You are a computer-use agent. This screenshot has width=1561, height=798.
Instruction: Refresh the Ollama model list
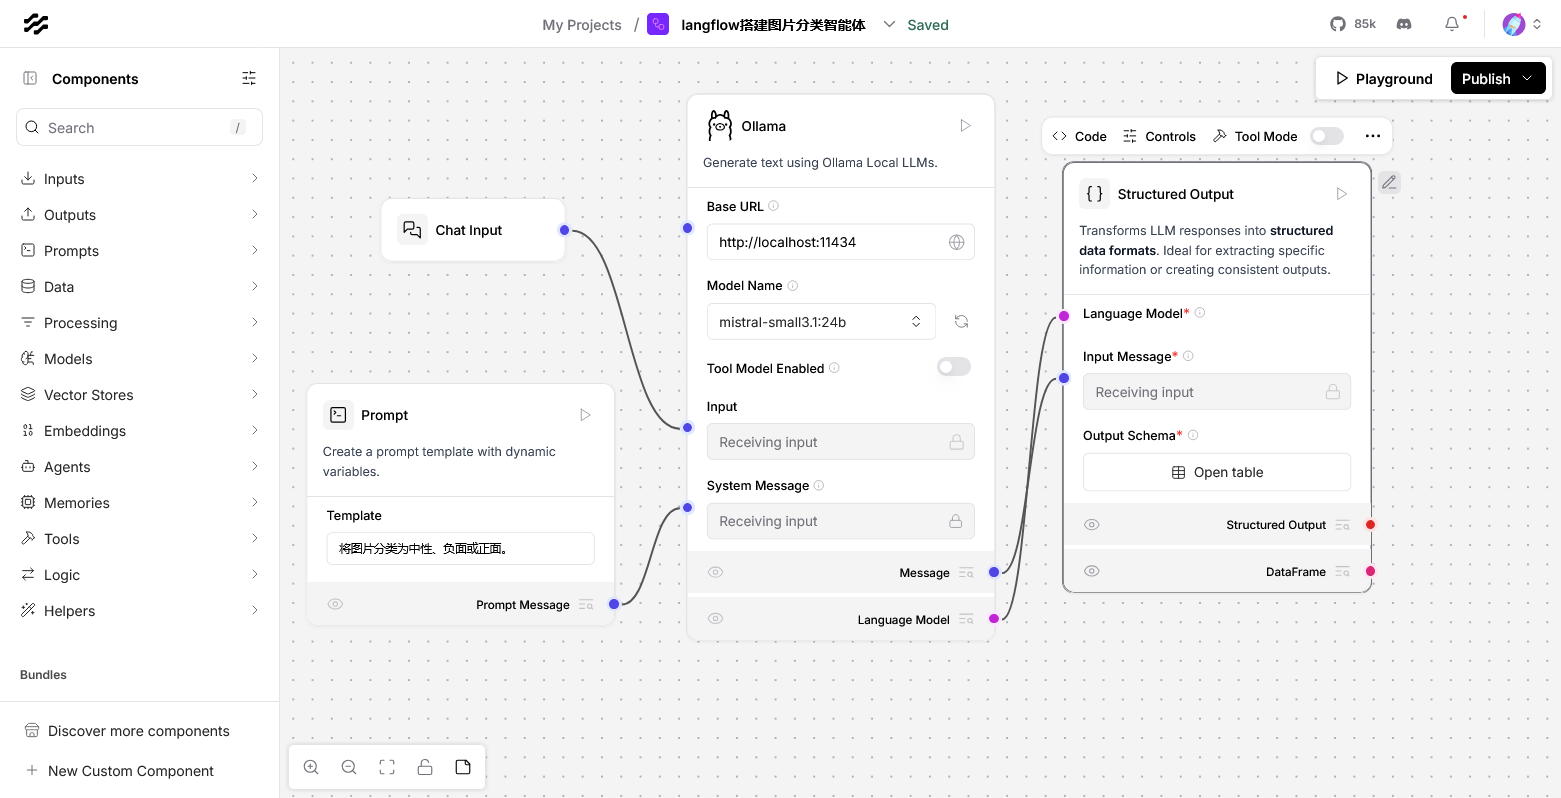(961, 322)
